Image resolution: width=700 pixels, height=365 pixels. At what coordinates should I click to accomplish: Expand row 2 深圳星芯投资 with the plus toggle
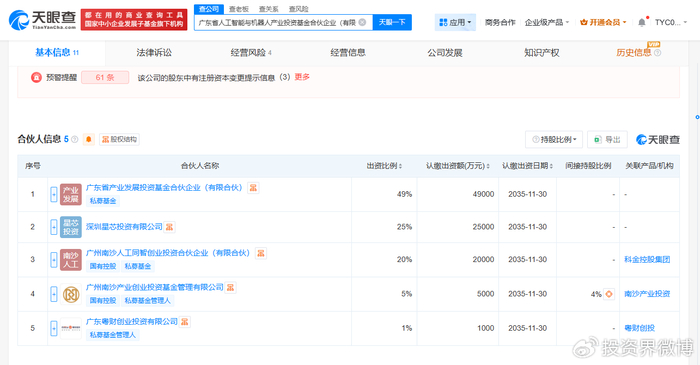coord(54,227)
